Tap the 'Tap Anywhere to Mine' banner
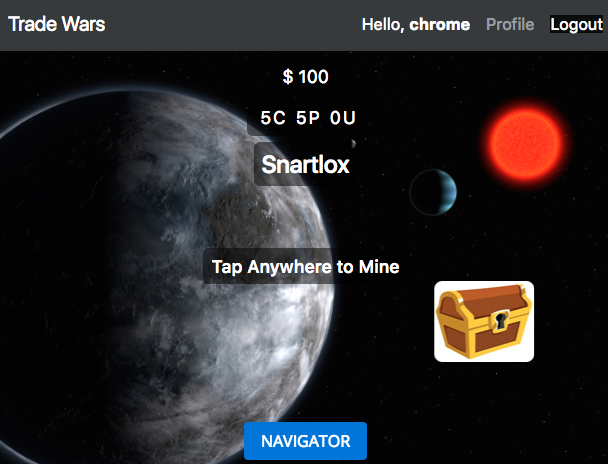 coord(306,267)
